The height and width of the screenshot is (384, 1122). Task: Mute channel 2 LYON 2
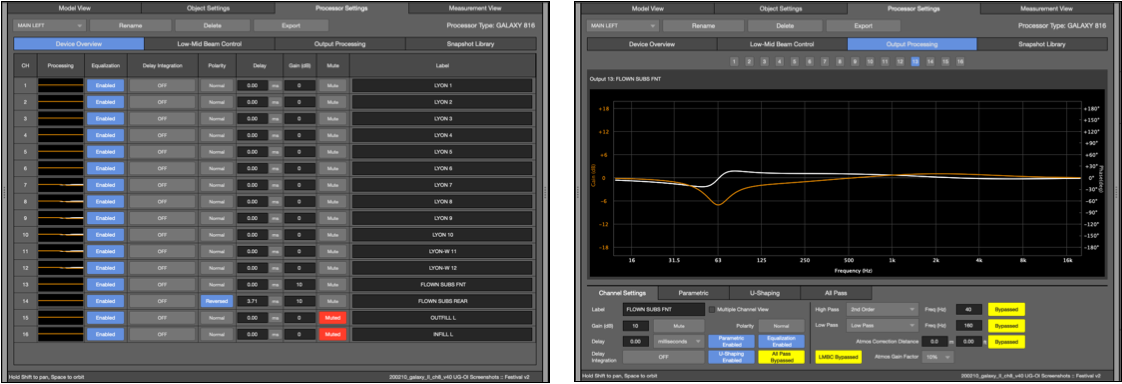pyautogui.click(x=332, y=102)
